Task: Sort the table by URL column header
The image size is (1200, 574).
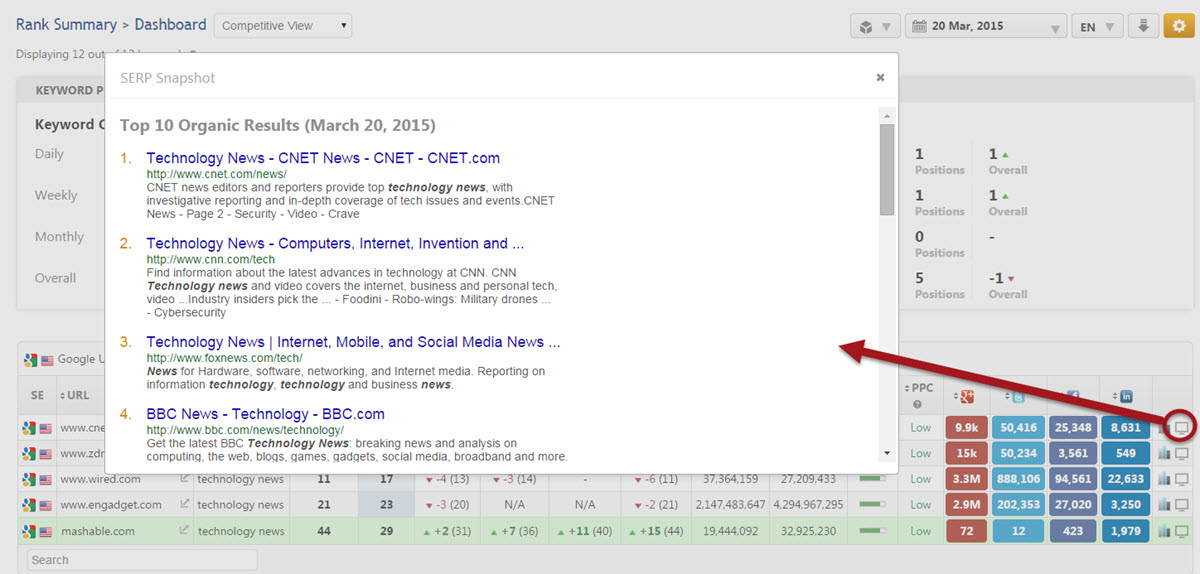Action: [78, 395]
